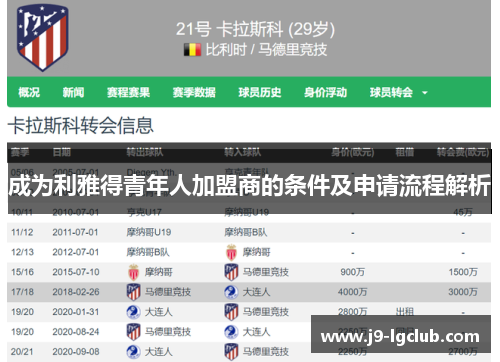Click the Belgium flag icon
This screenshot has height=362, width=500.
point(192,50)
